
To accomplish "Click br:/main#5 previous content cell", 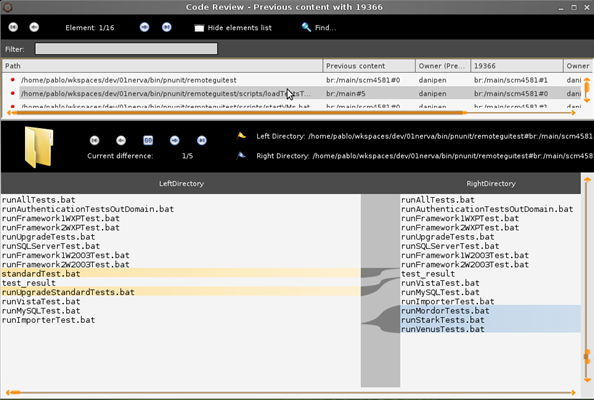I will point(346,94).
